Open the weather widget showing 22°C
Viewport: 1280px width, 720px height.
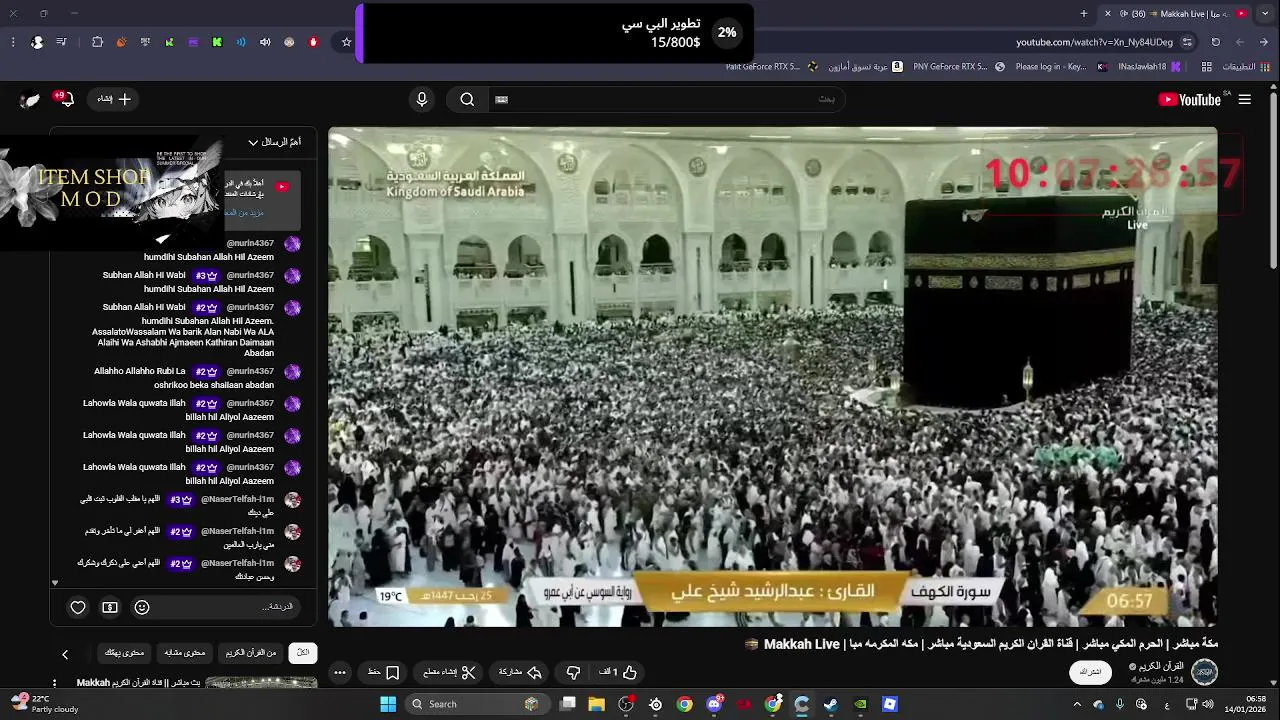[44, 704]
